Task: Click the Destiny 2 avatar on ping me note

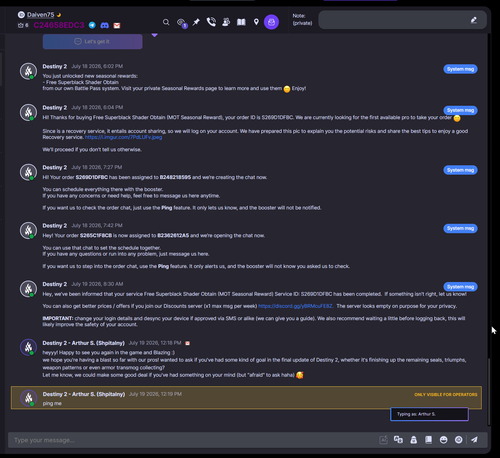Action: [29, 398]
